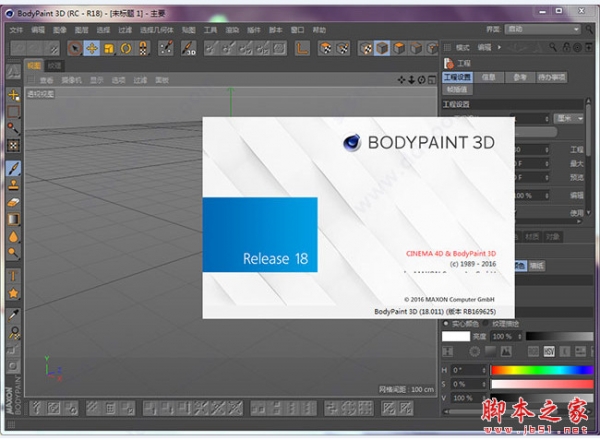Click the viewport pan move icon
Image resolution: width=600 pixels, height=440 pixels.
pos(401,80)
